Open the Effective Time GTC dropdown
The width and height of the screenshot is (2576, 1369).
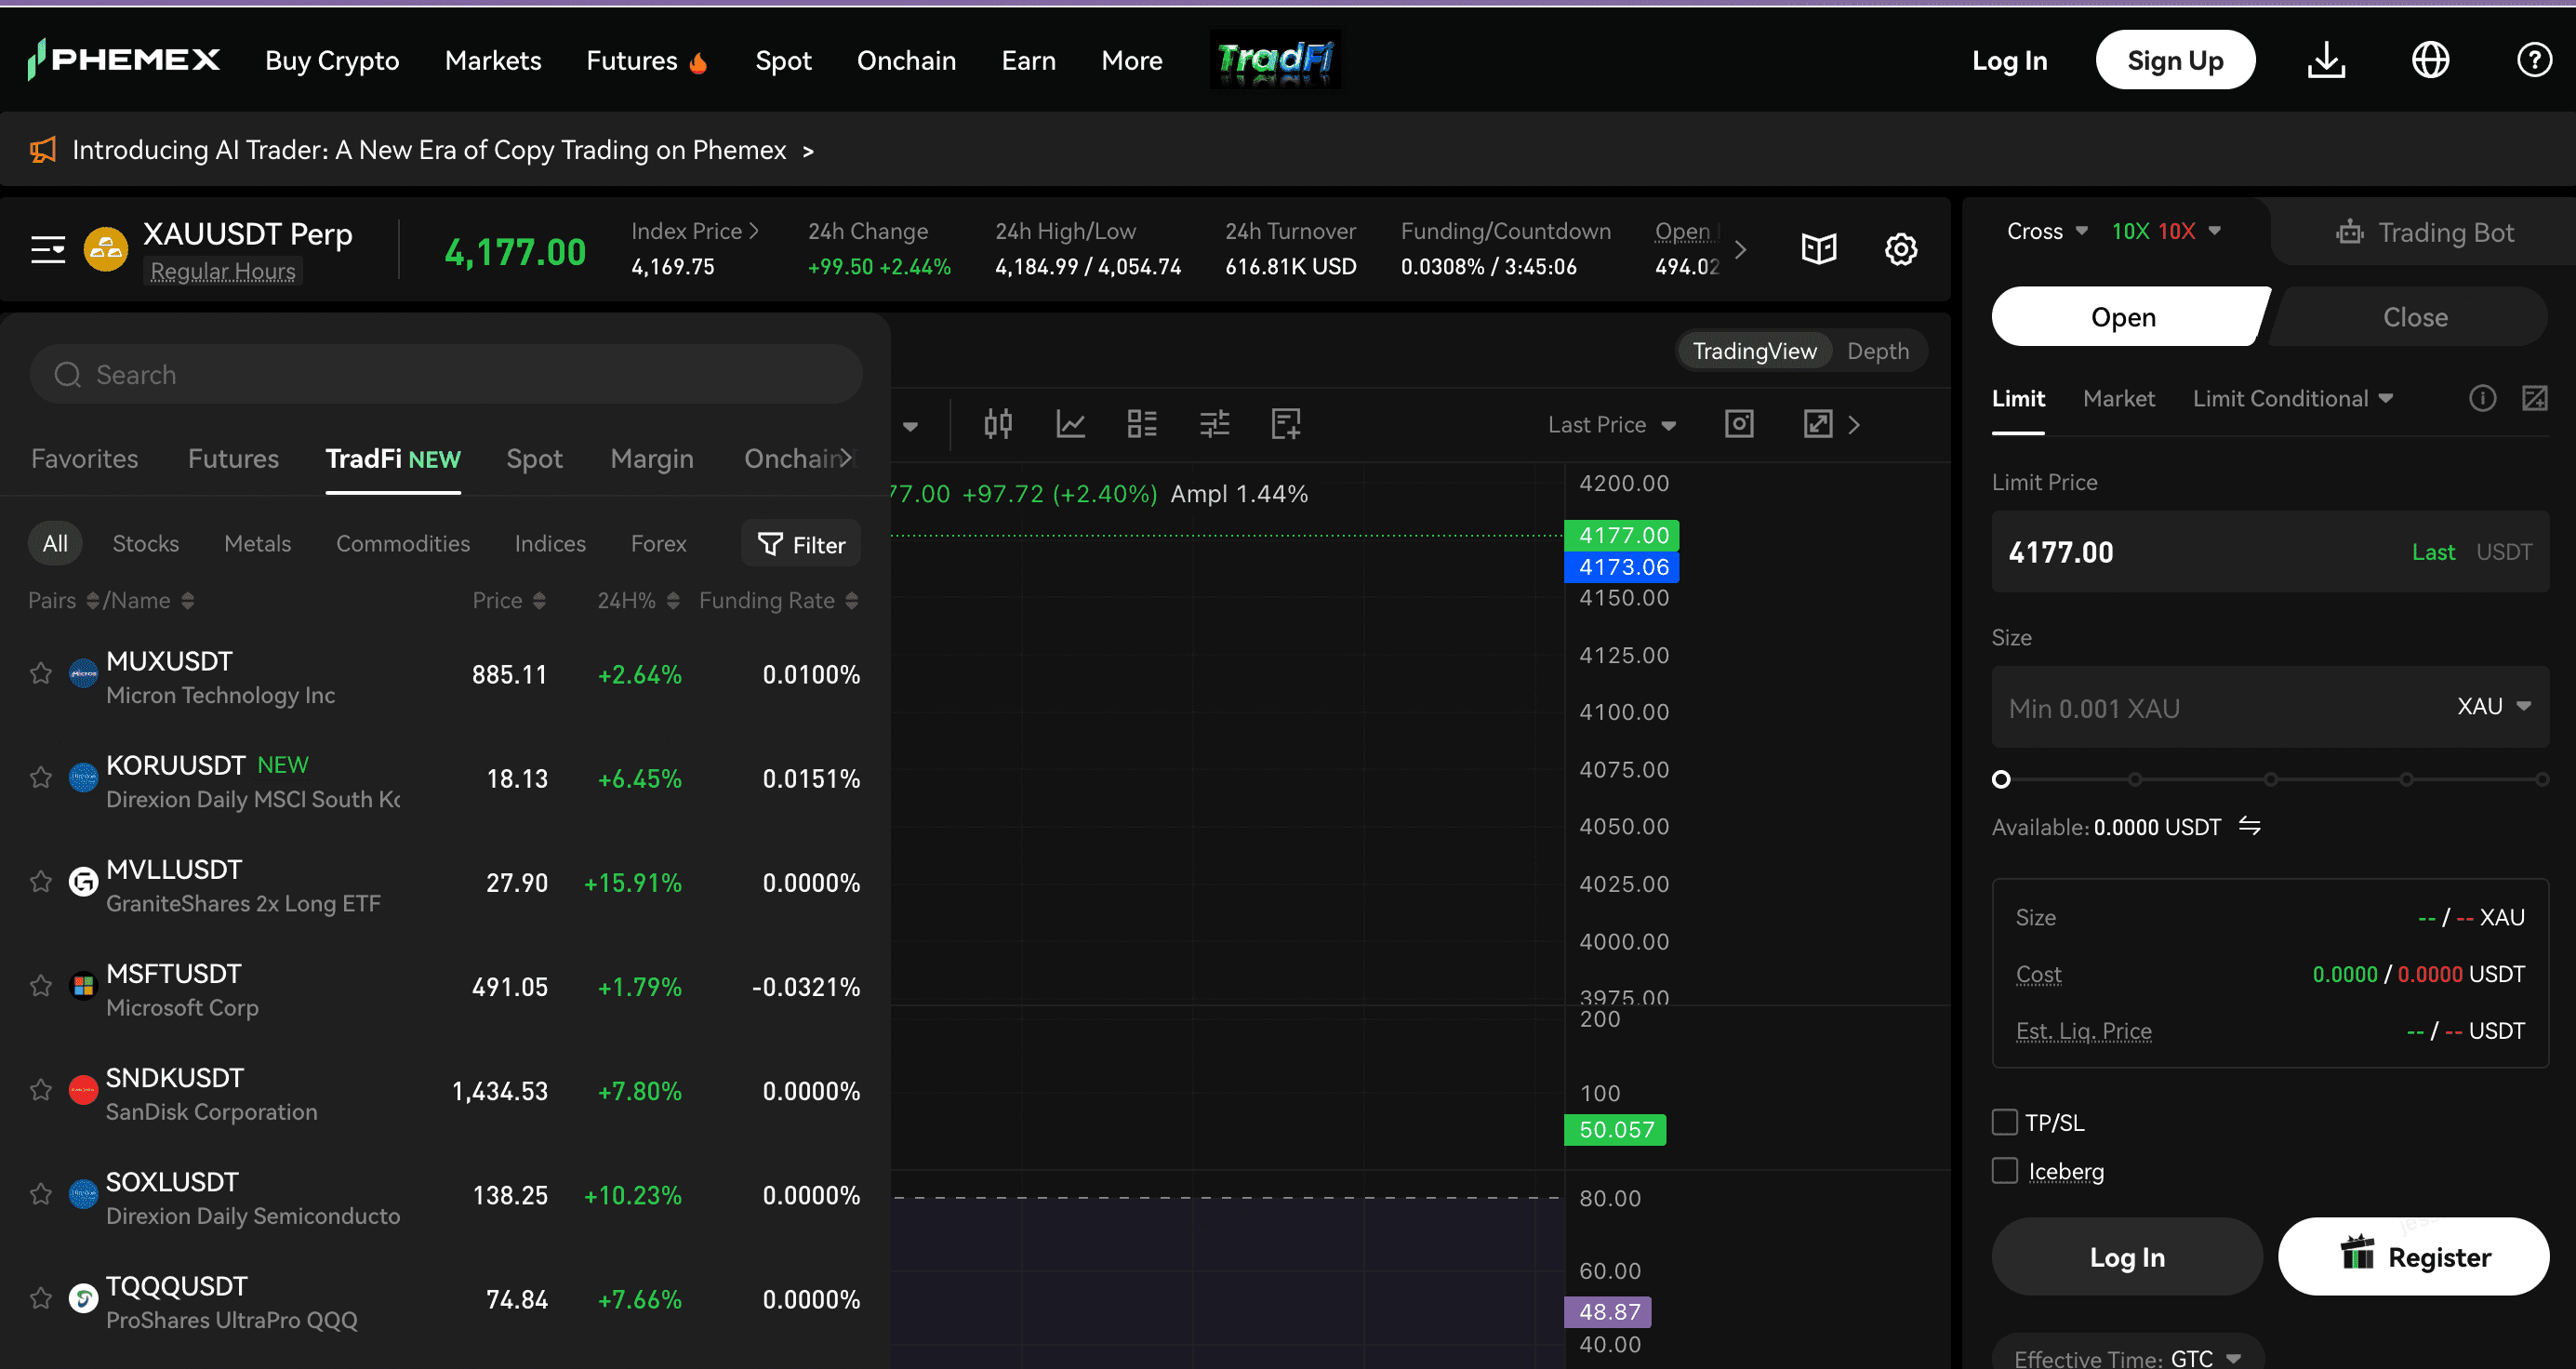pos(2127,1355)
